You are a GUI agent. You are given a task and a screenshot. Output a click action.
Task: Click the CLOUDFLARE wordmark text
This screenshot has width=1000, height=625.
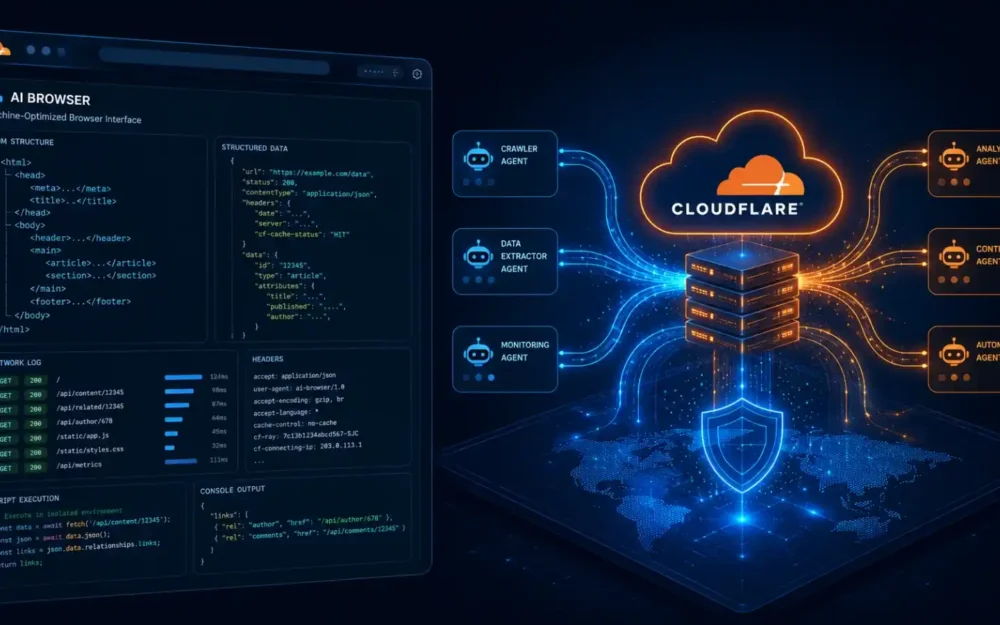click(x=737, y=209)
